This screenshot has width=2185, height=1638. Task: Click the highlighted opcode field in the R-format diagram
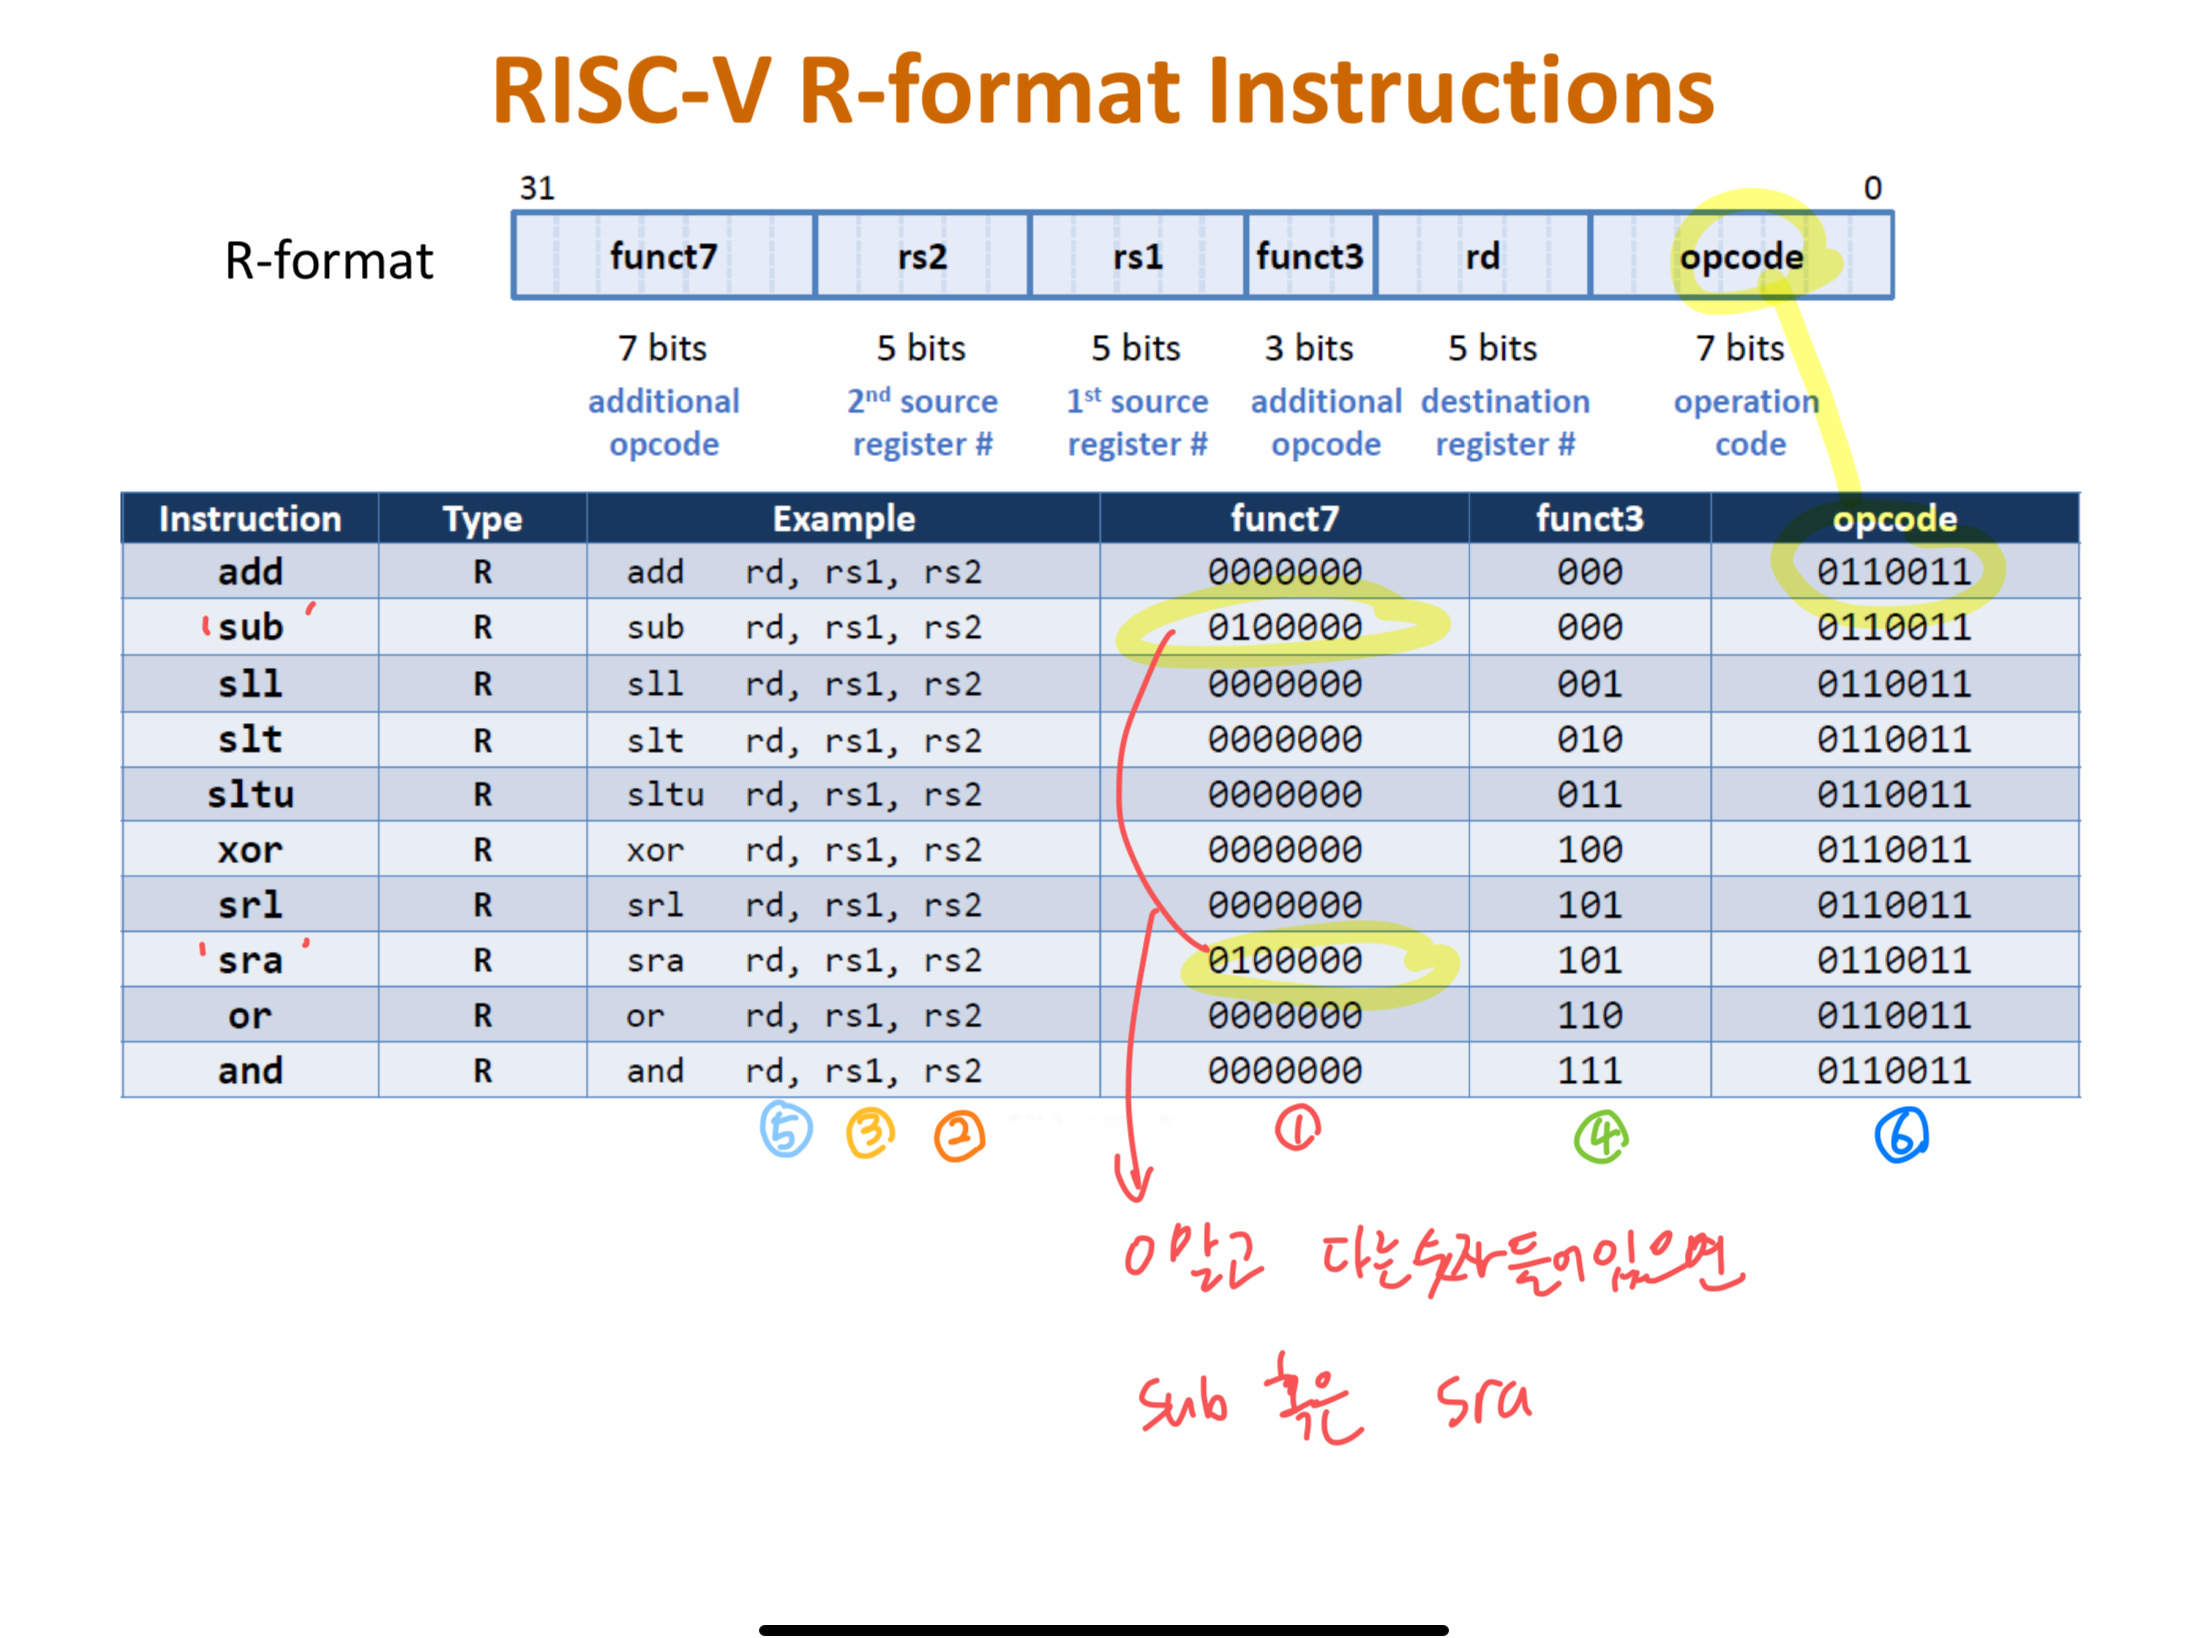1740,256
